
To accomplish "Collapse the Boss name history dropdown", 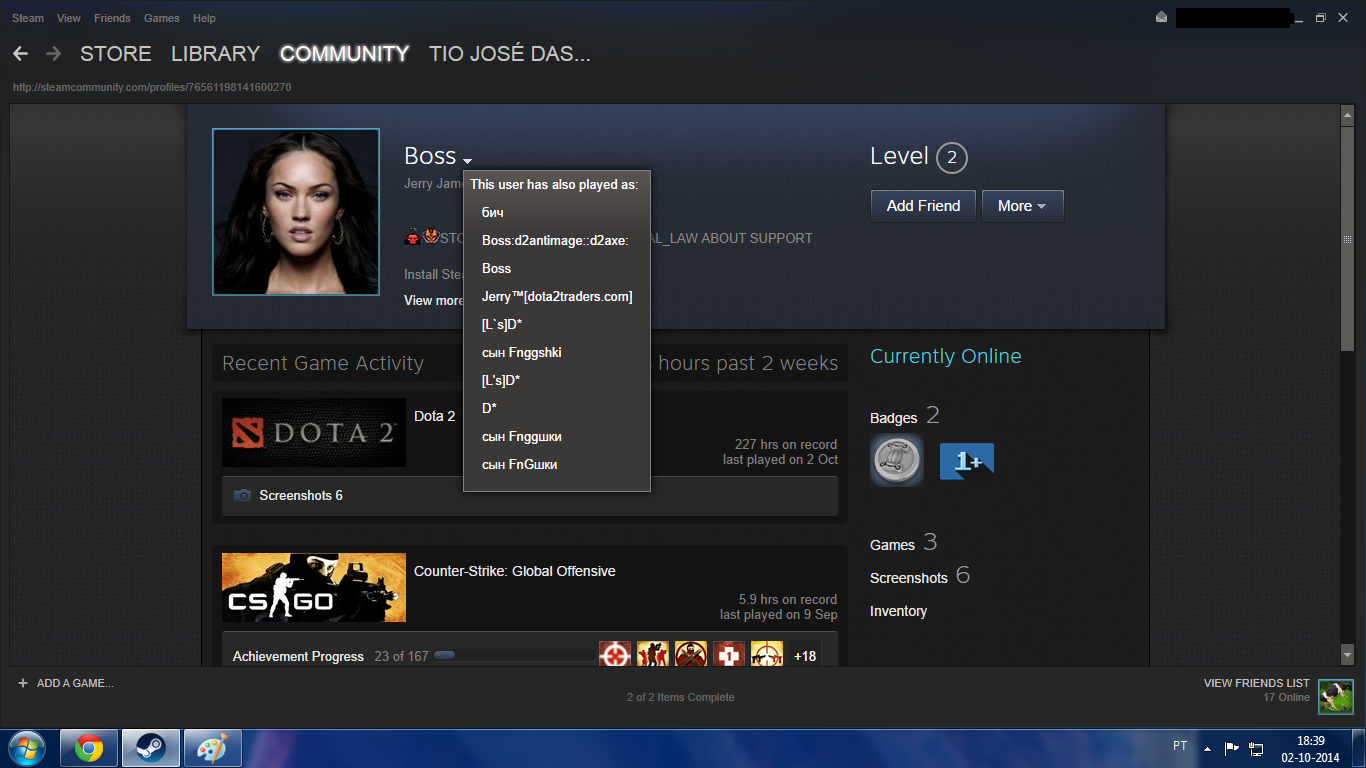I will click(467, 160).
